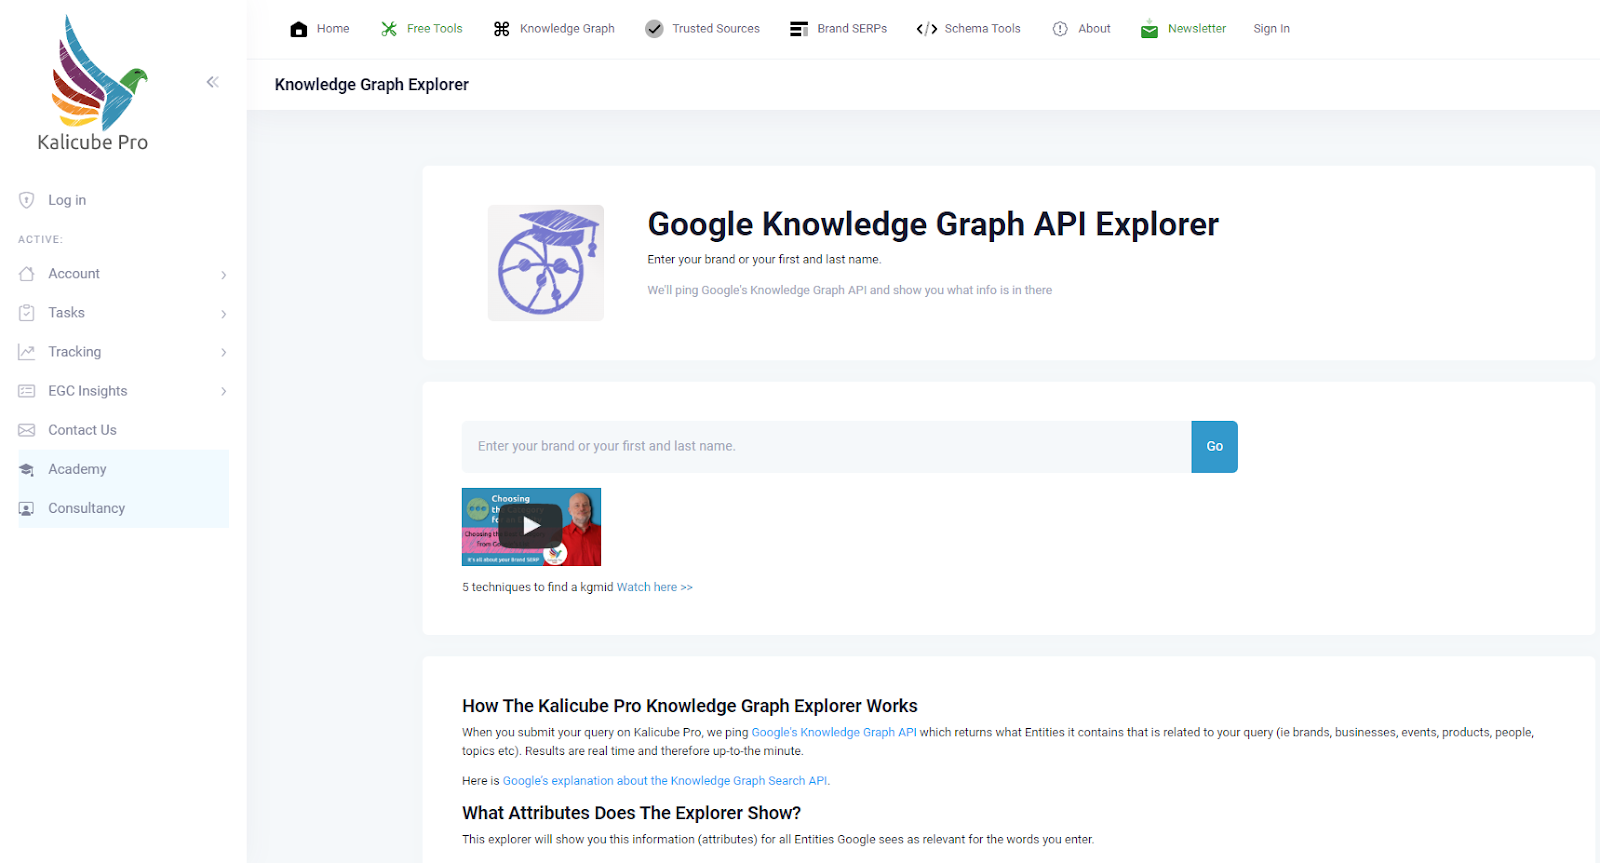Click the About info circle icon

tap(1060, 29)
